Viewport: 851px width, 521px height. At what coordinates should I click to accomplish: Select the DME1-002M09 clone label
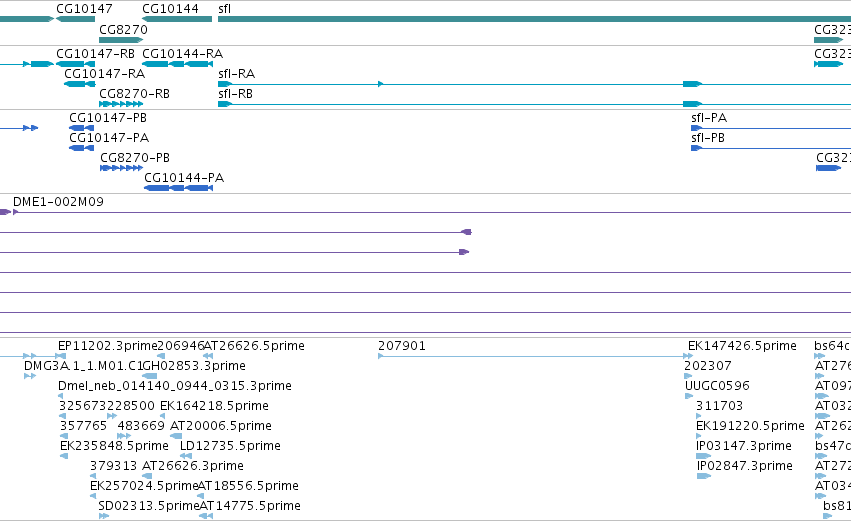point(58,202)
